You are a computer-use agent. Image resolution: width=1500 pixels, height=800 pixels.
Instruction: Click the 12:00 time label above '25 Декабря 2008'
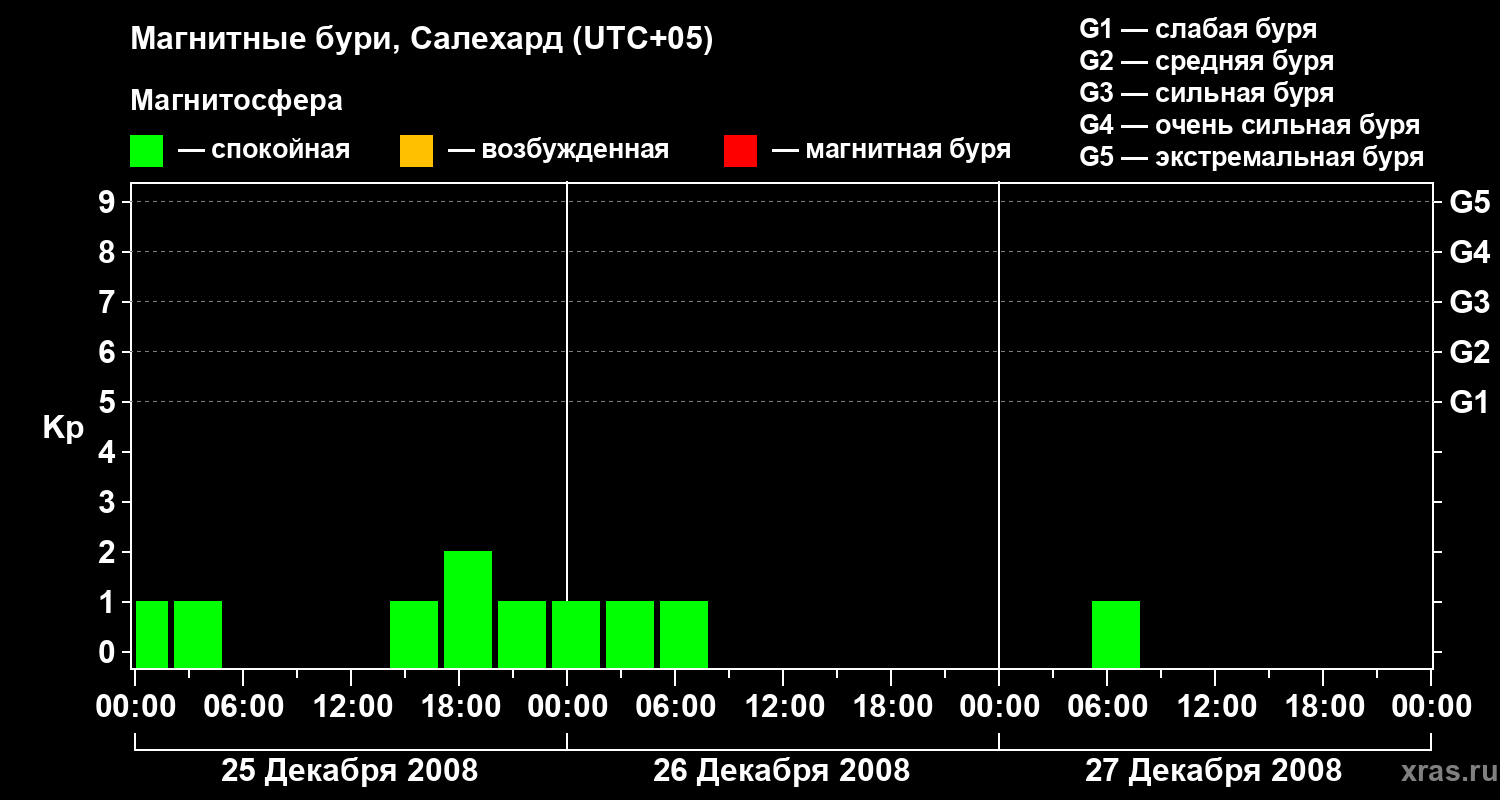click(x=351, y=707)
